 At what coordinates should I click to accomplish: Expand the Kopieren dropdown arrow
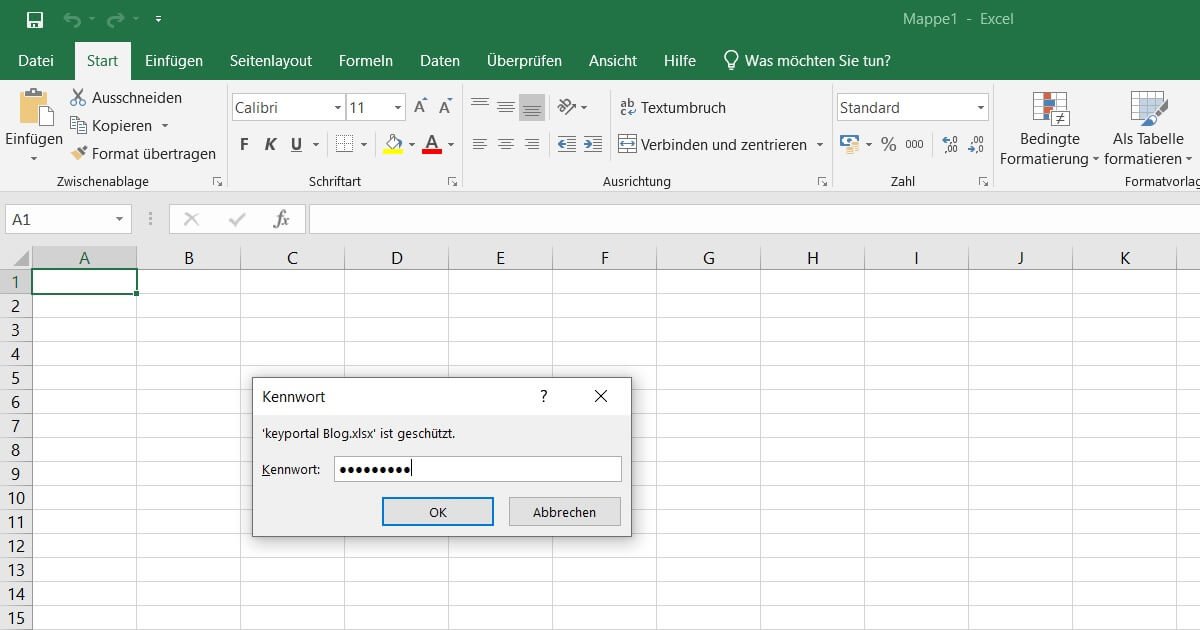tap(165, 126)
